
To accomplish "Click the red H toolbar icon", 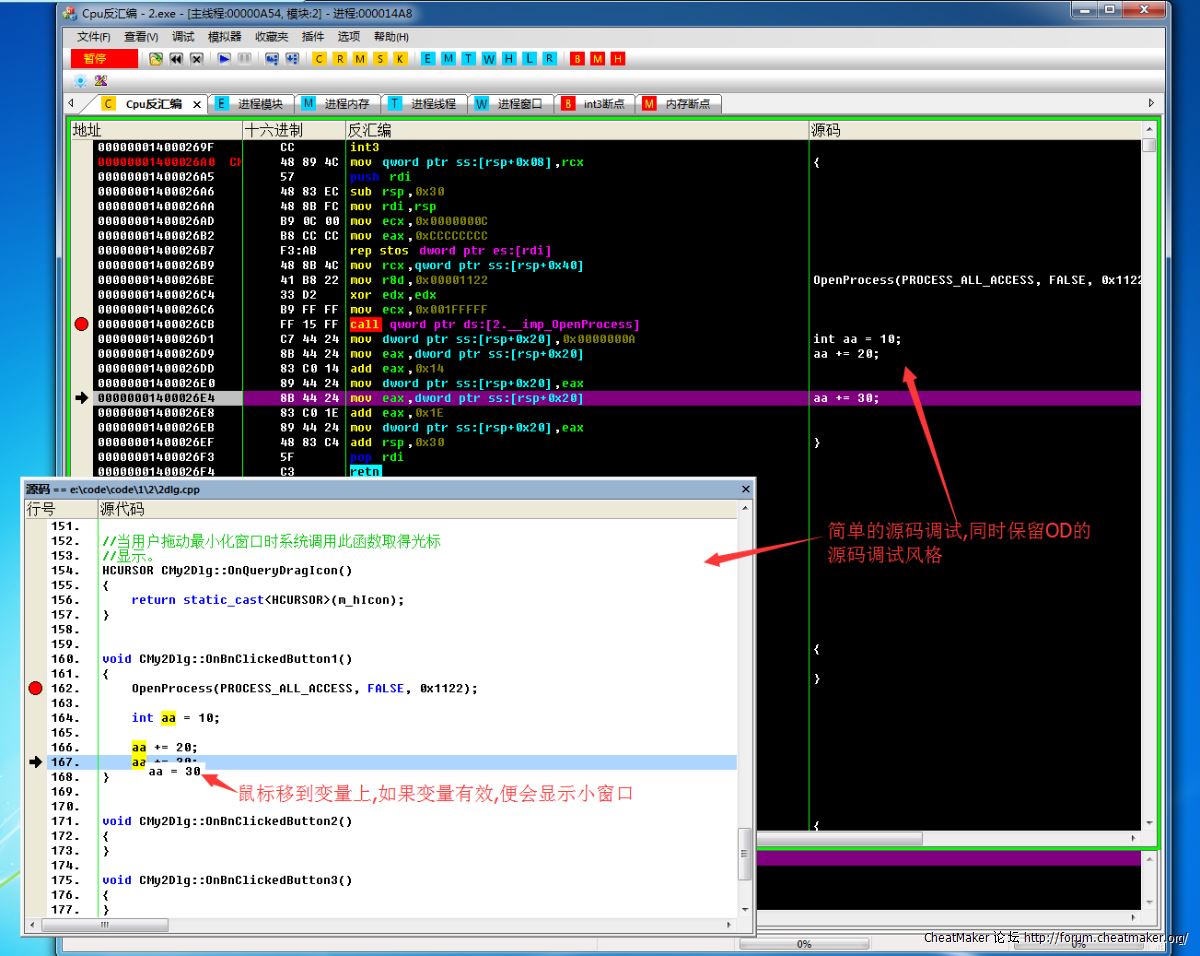I will pyautogui.click(x=617, y=59).
